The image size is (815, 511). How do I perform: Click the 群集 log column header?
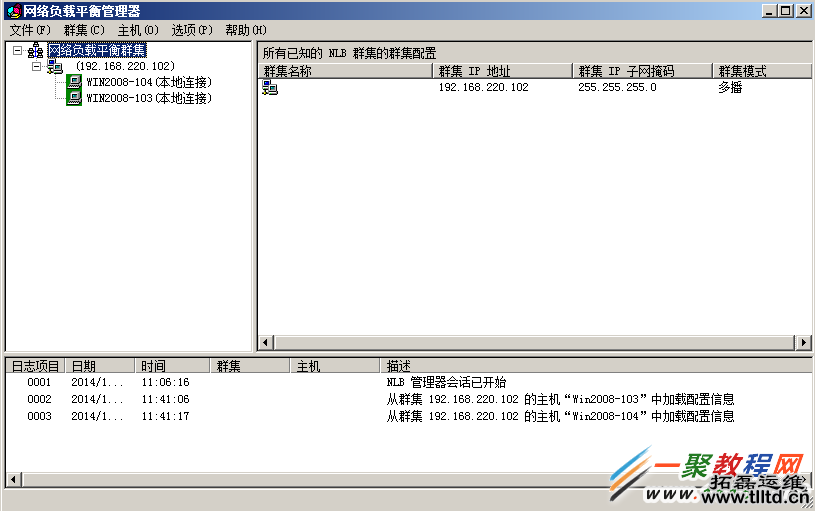coord(250,366)
